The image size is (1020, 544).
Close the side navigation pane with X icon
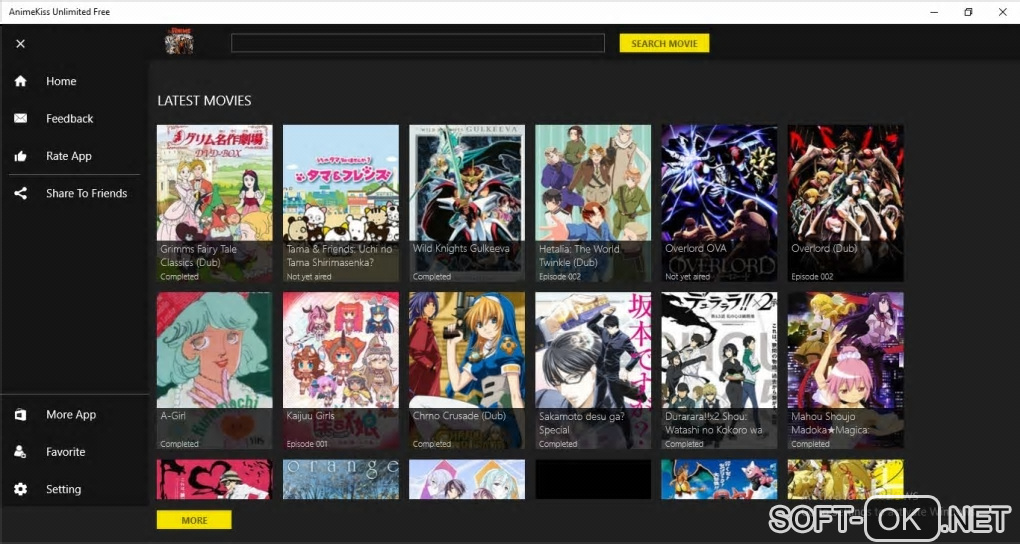coord(20,44)
